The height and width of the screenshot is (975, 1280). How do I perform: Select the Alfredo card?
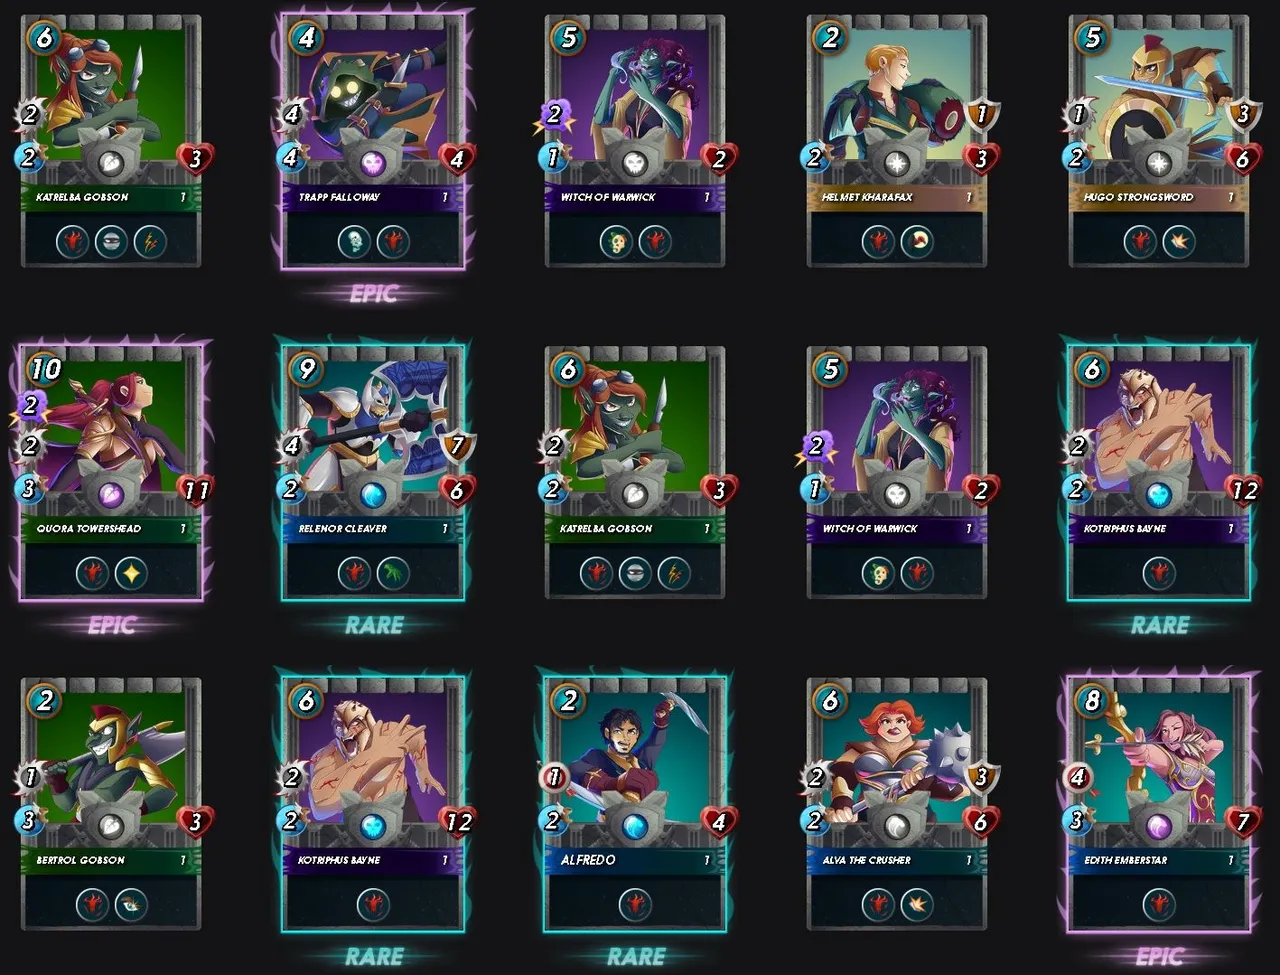point(636,804)
